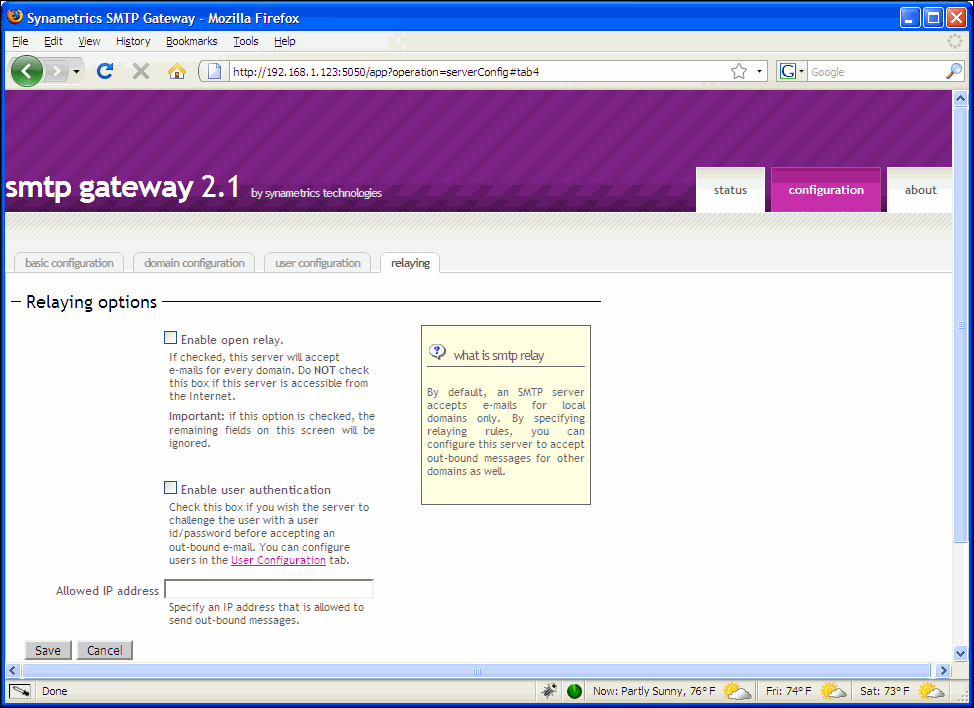Click the status bar bug icon
The height and width of the screenshot is (708, 974).
tap(549, 691)
